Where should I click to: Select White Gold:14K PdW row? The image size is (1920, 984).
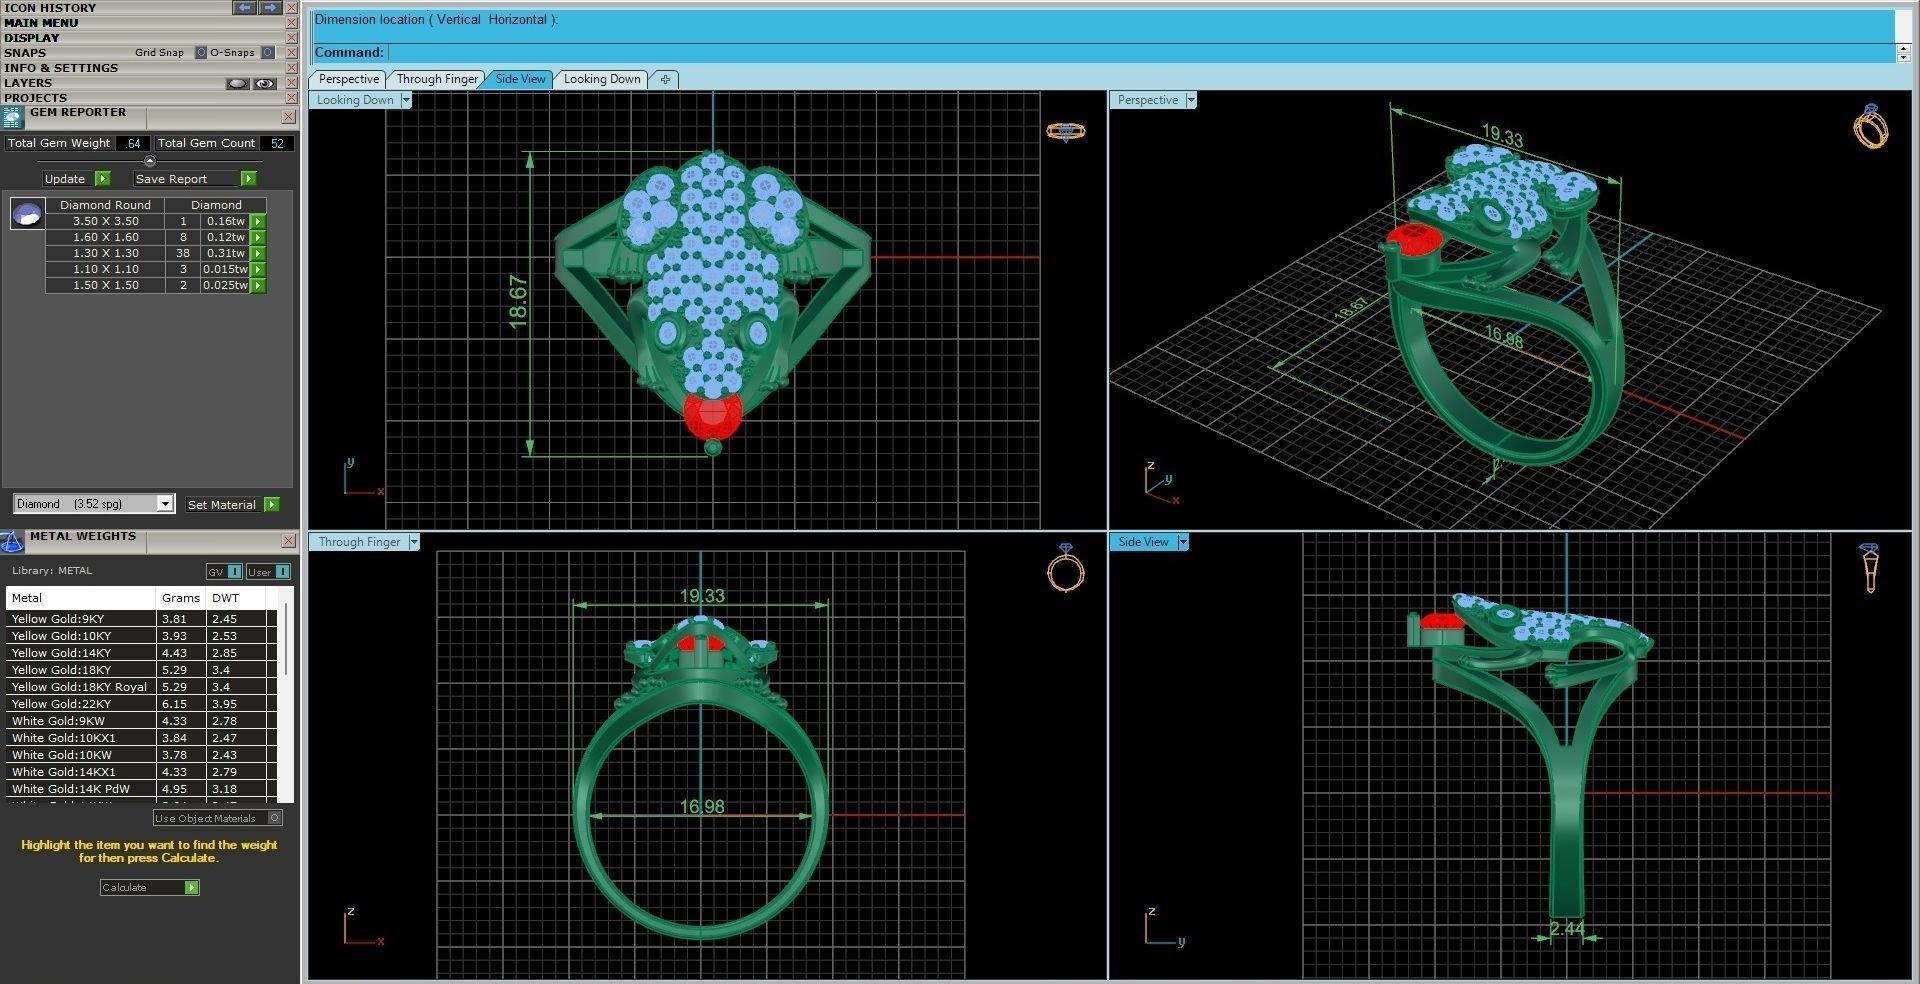pyautogui.click(x=141, y=789)
